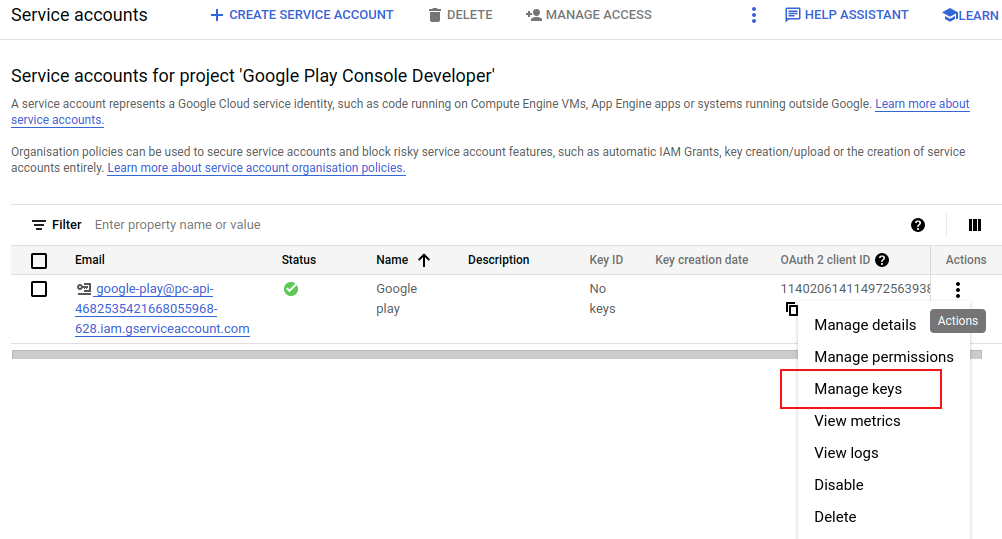Select Delete in actions menu
Image resolution: width=1002 pixels, height=539 pixels.
coord(884,517)
